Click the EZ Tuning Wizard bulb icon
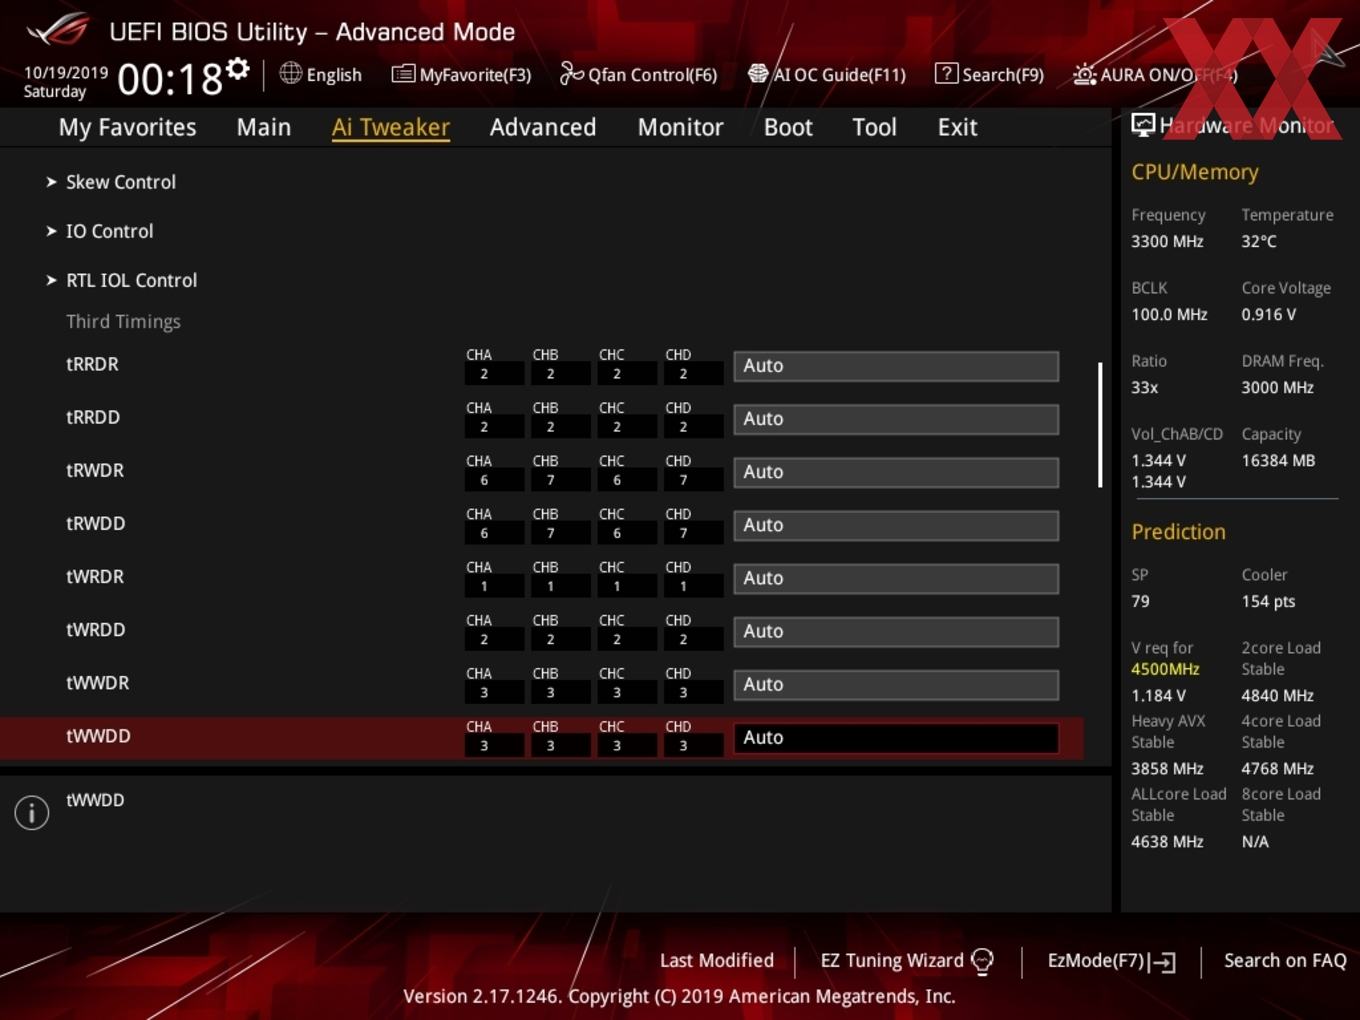 pyautogui.click(x=982, y=961)
